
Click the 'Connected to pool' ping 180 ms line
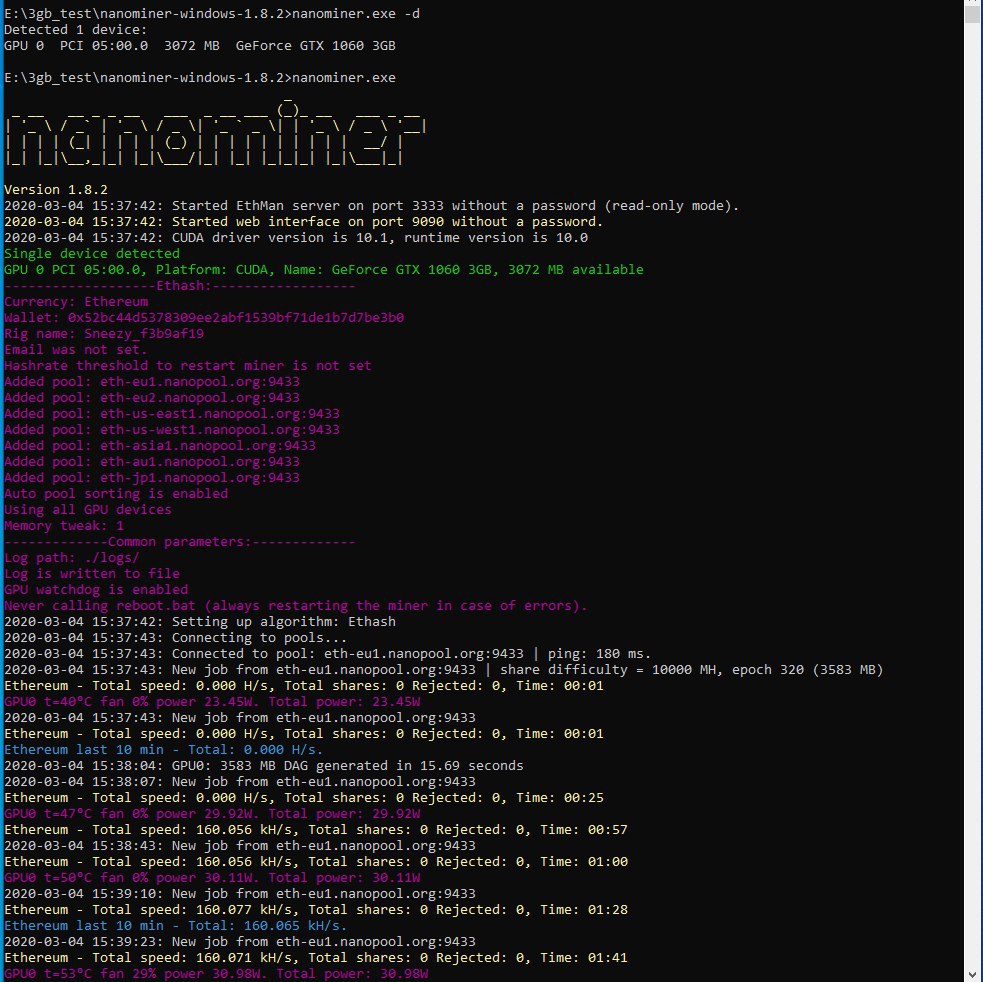(328, 653)
